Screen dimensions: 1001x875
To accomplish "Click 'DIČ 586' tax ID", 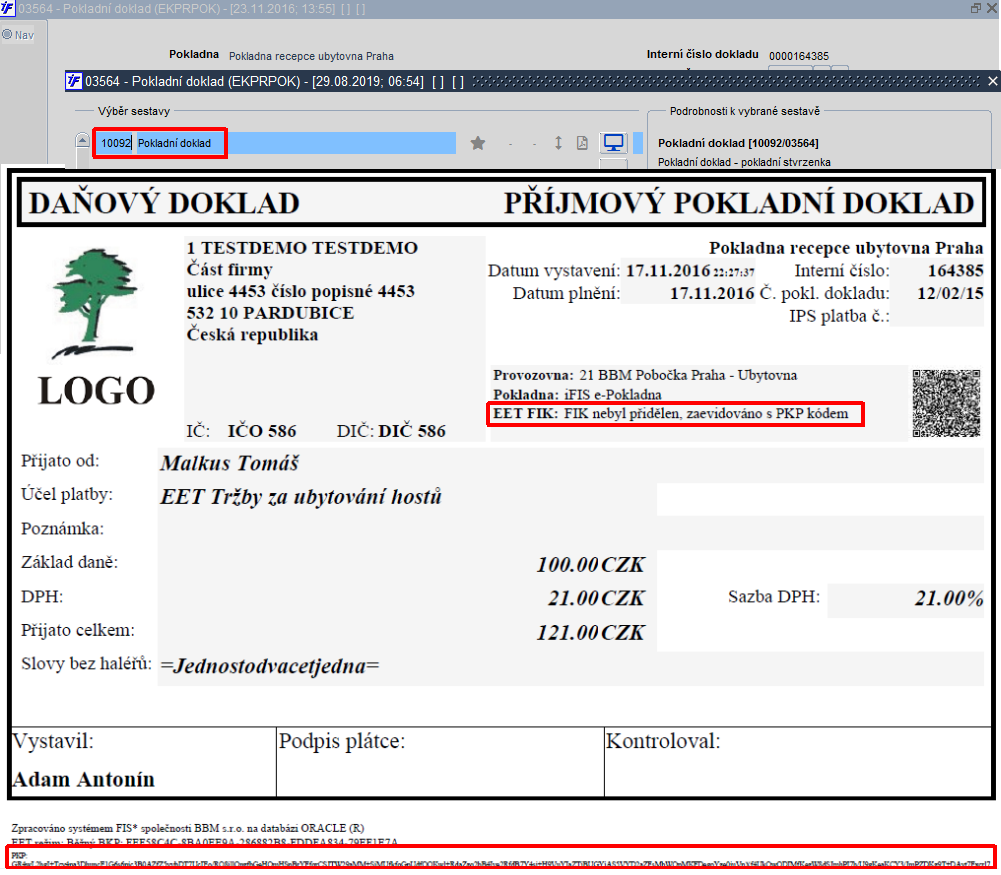I will coord(412,431).
